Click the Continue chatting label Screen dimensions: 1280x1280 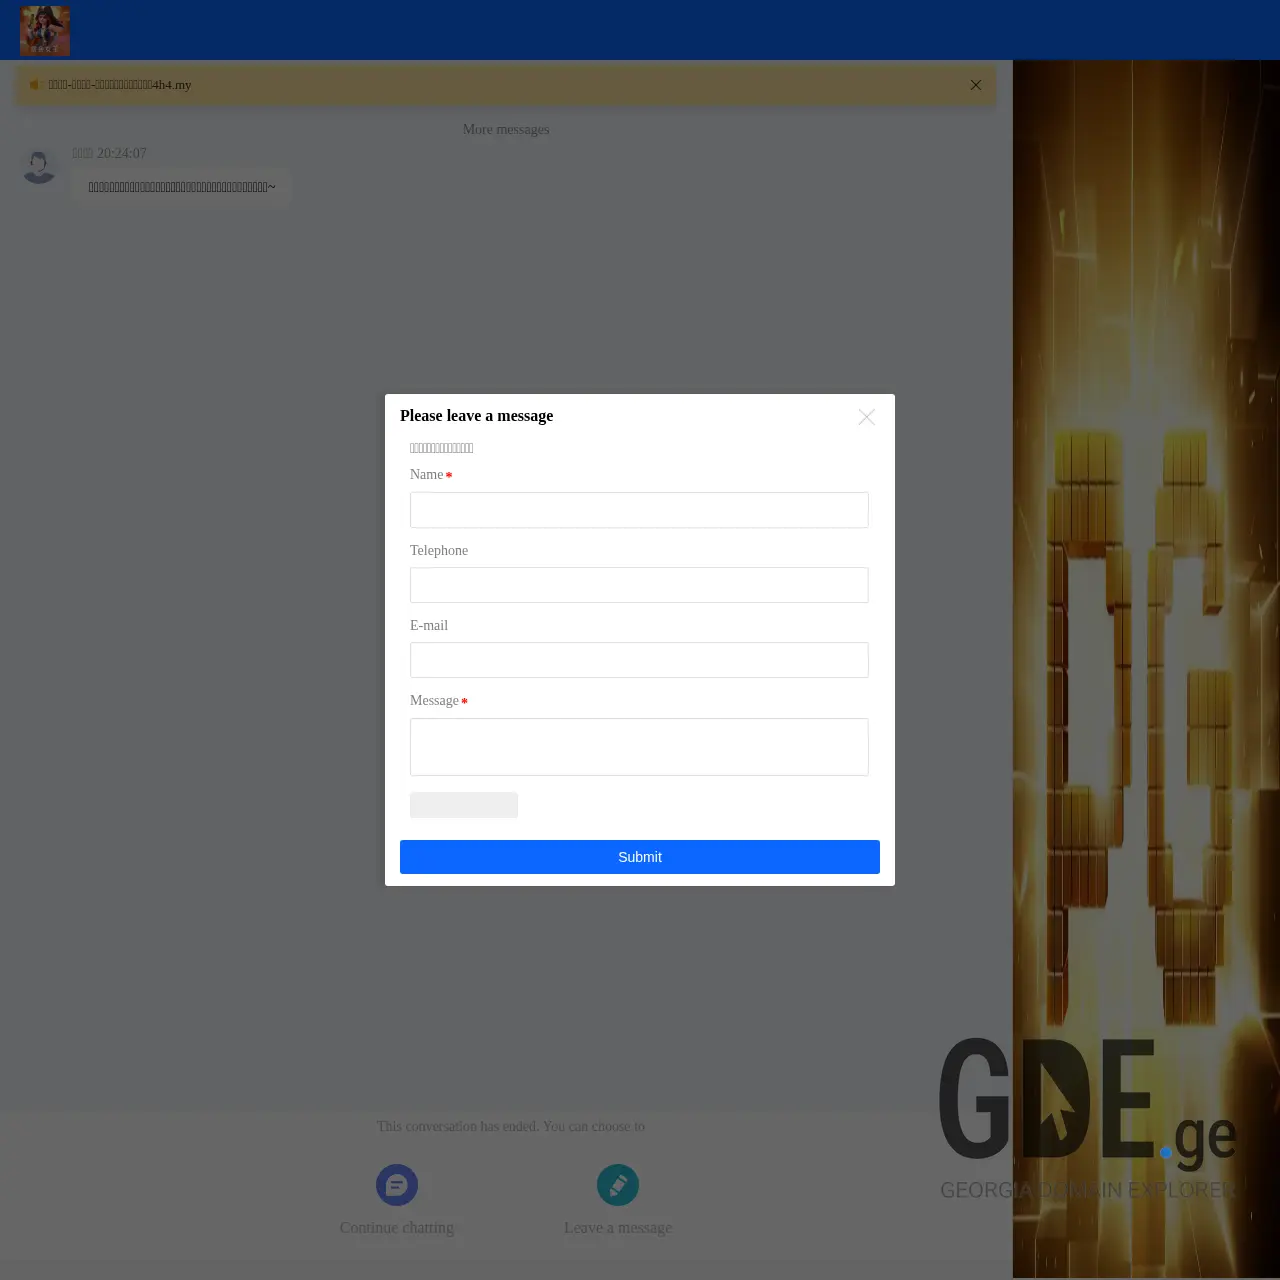point(396,1227)
